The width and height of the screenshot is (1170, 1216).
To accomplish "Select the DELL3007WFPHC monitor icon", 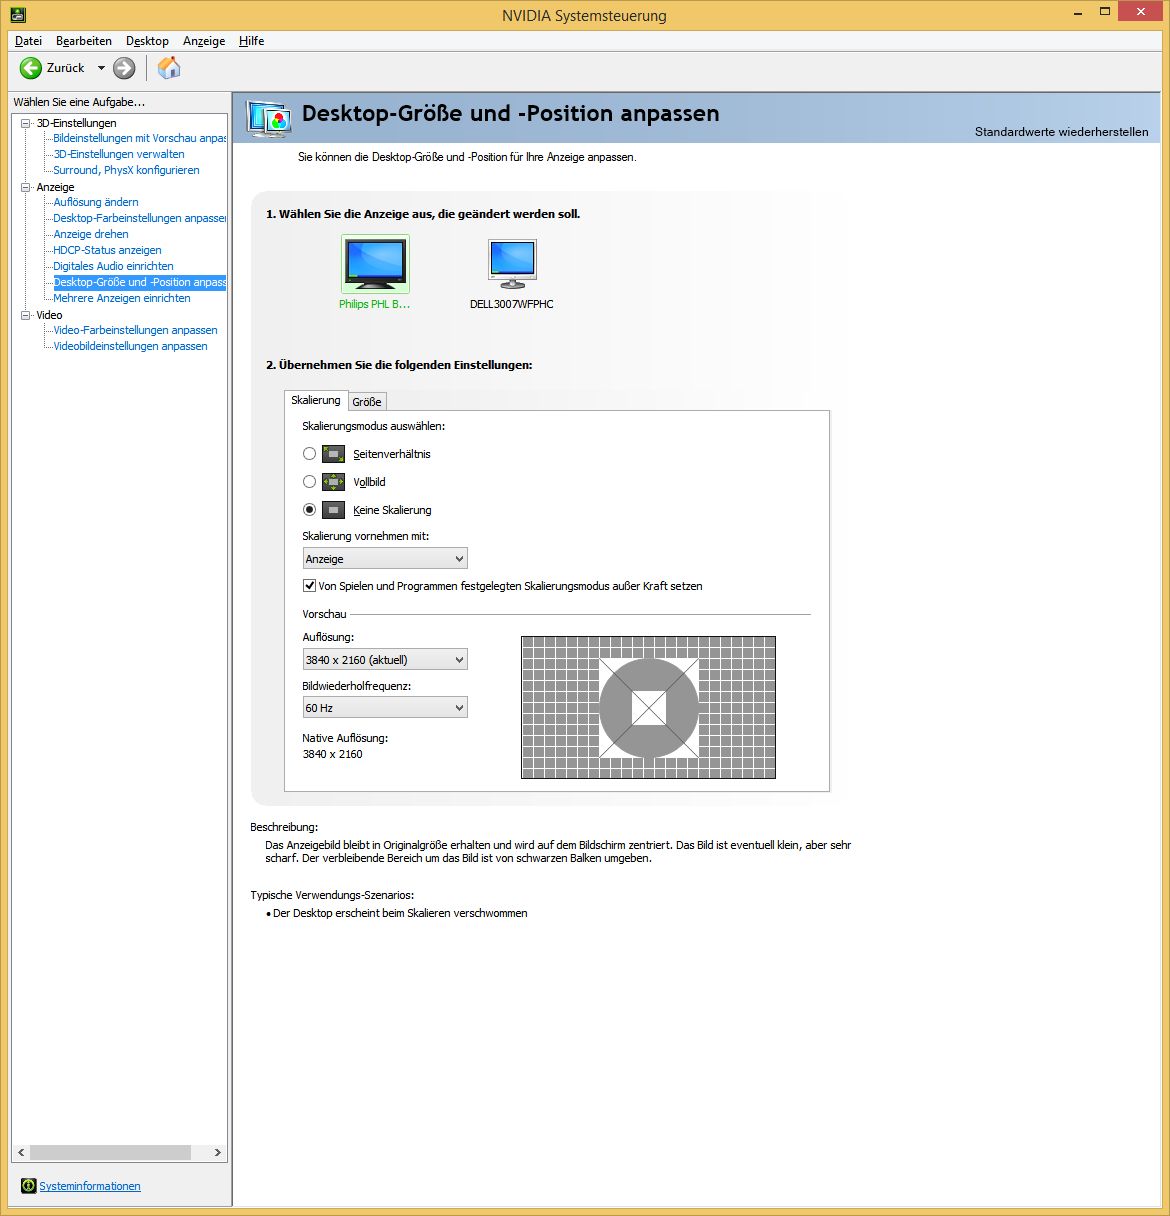I will coord(512,264).
